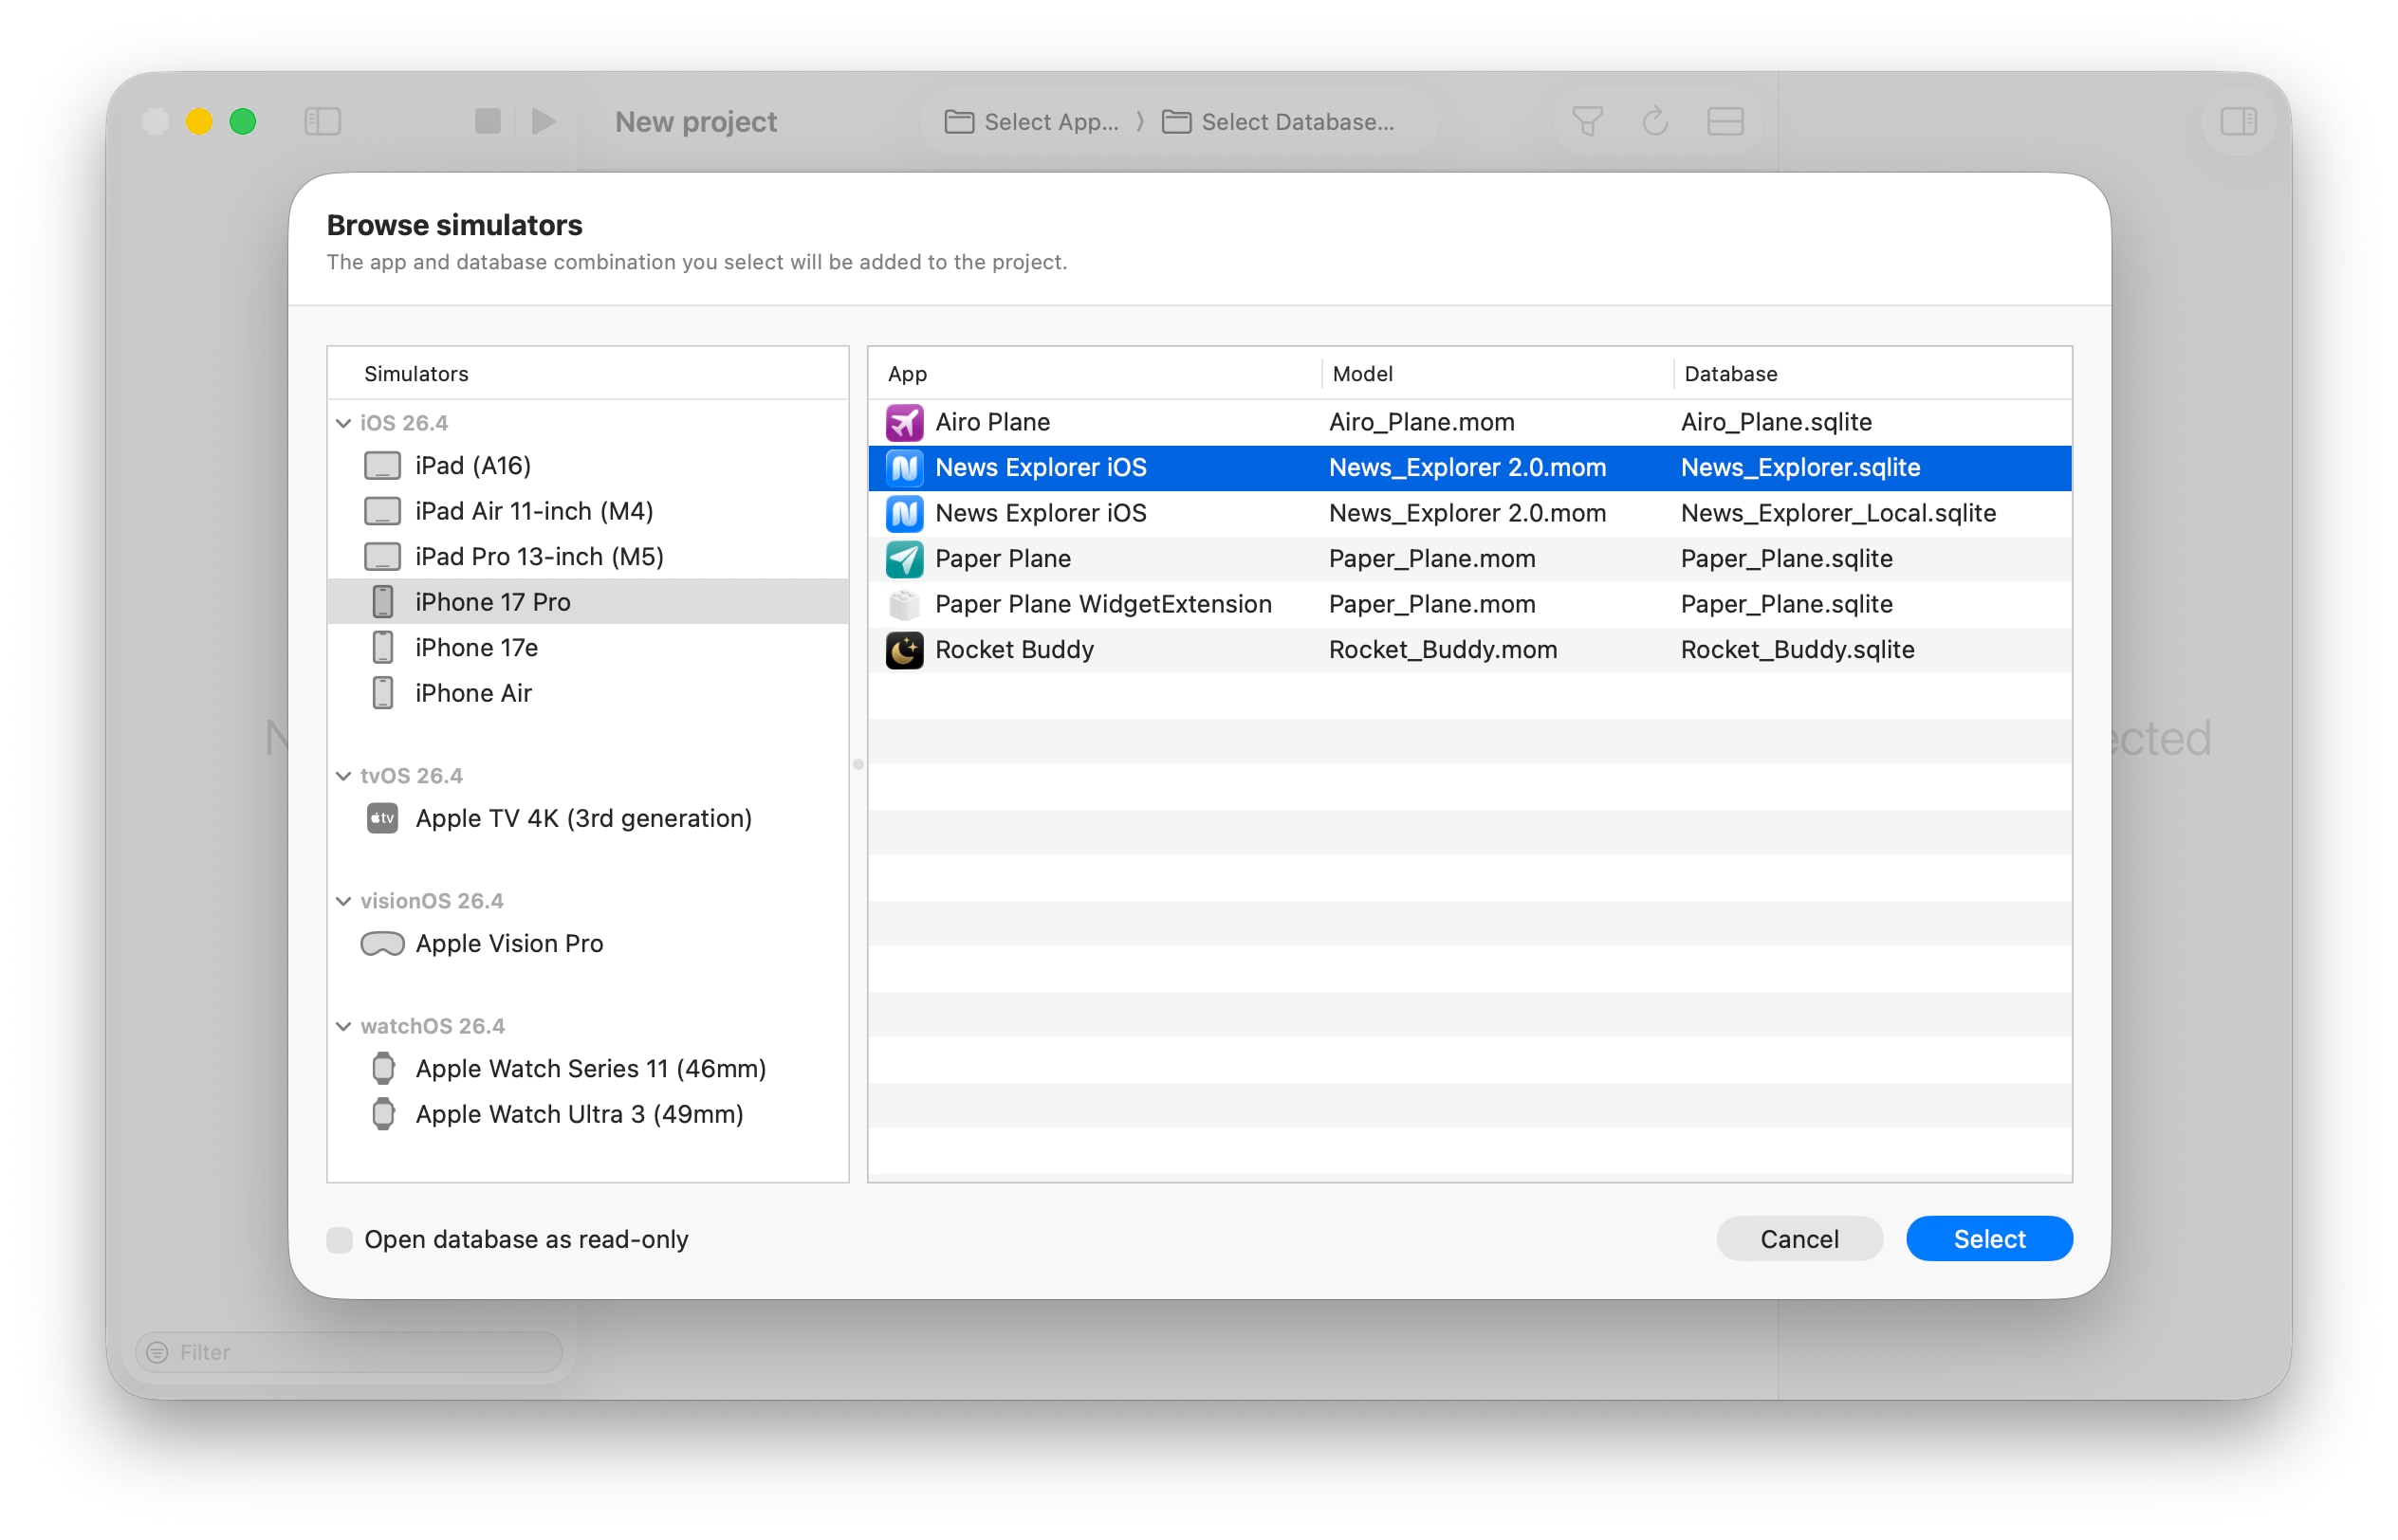The width and height of the screenshot is (2398, 1540).
Task: Click the Filter field at bottom left
Action: click(349, 1352)
